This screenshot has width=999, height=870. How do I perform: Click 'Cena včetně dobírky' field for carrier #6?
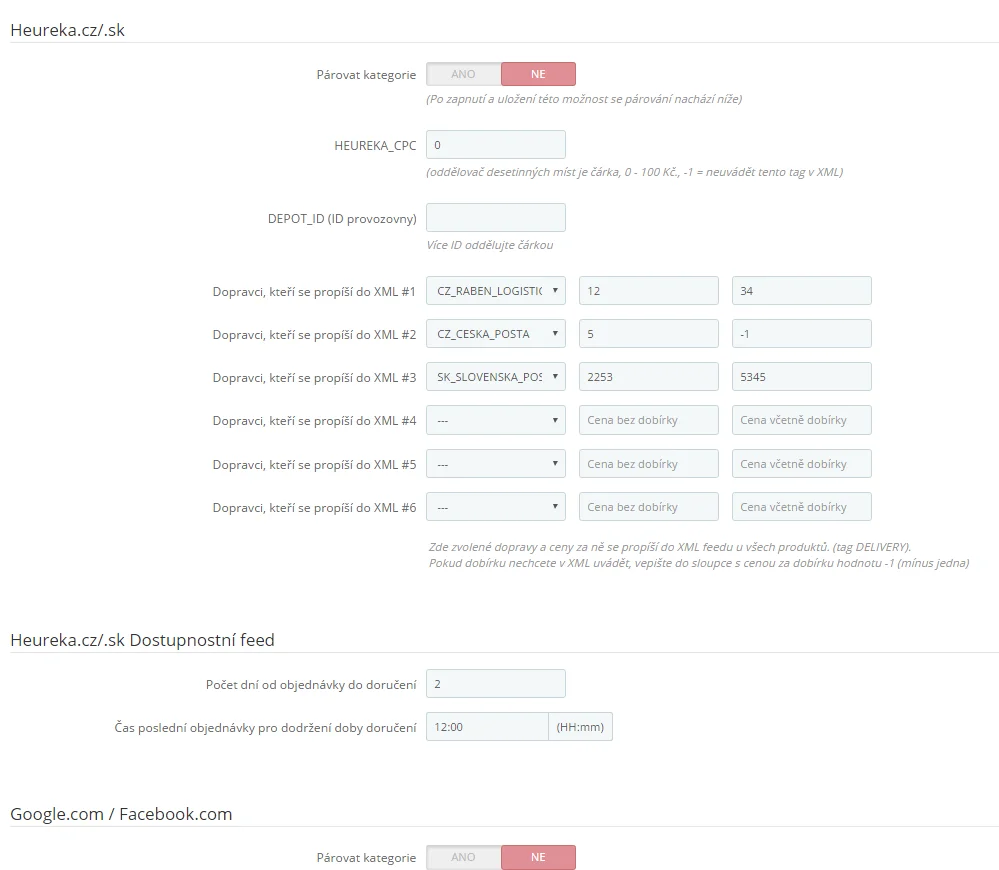(x=801, y=507)
